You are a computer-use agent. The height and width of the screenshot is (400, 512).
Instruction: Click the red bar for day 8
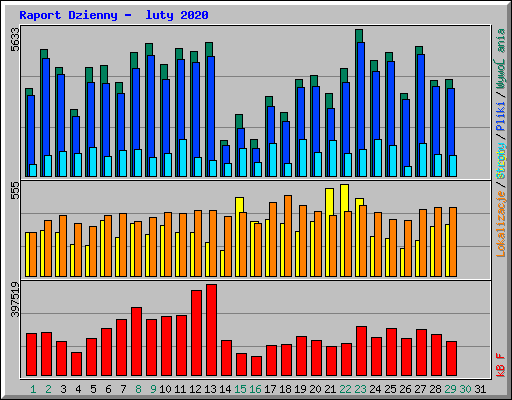(136, 342)
